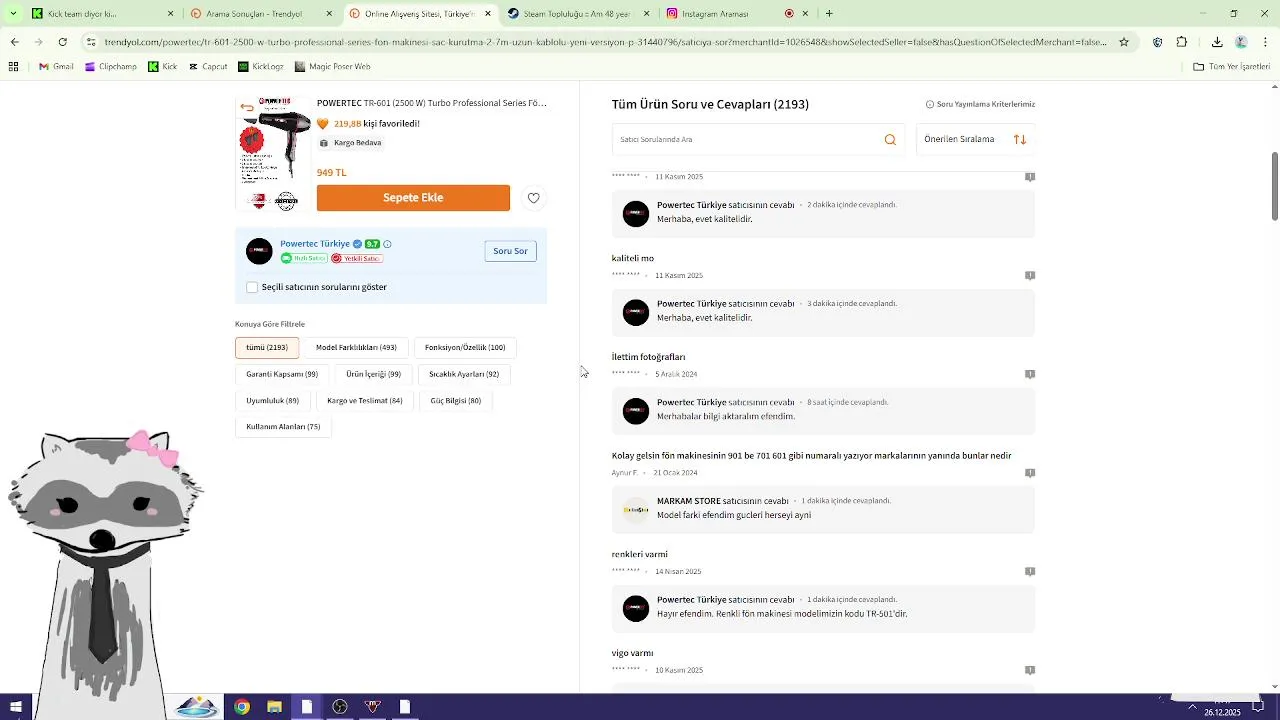Click the MARKAM STORE seller avatar
Screen dimensions: 1280x720
coord(636,510)
